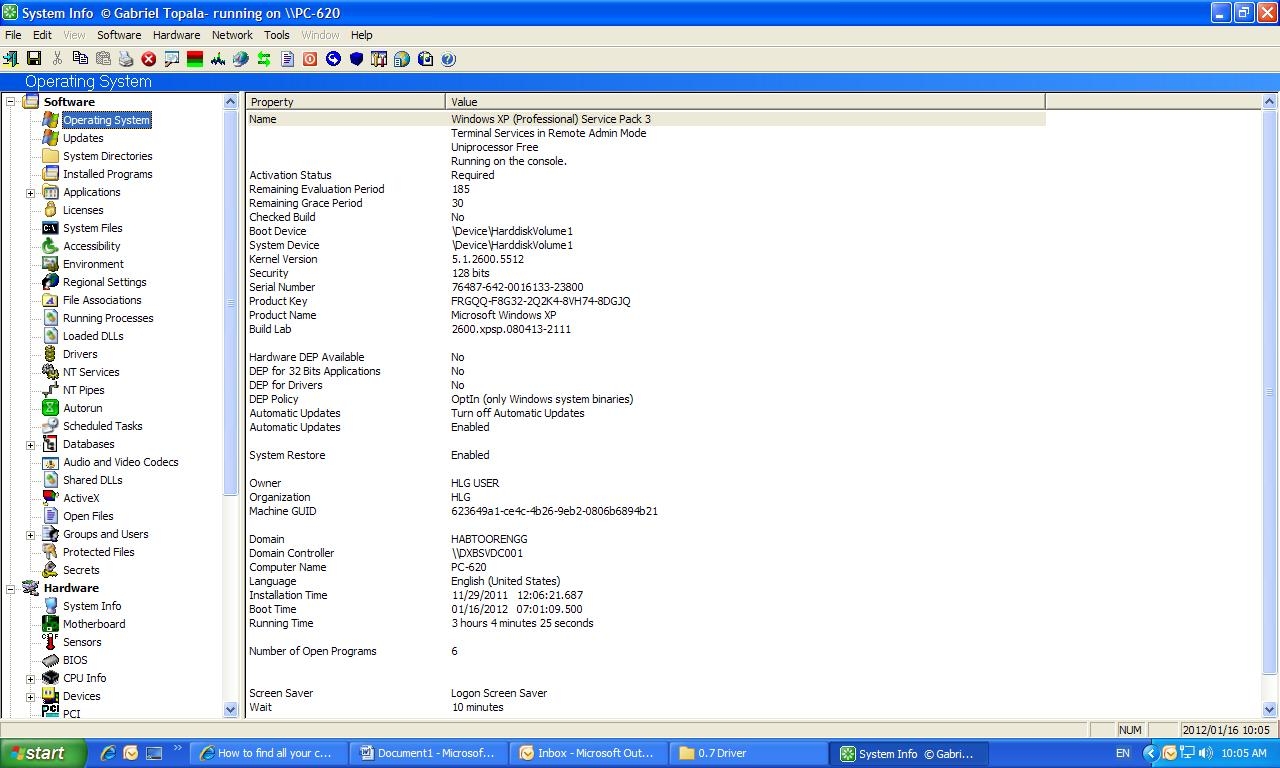Show hidden tray icons arrow
1280x768 pixels.
tap(1150, 753)
